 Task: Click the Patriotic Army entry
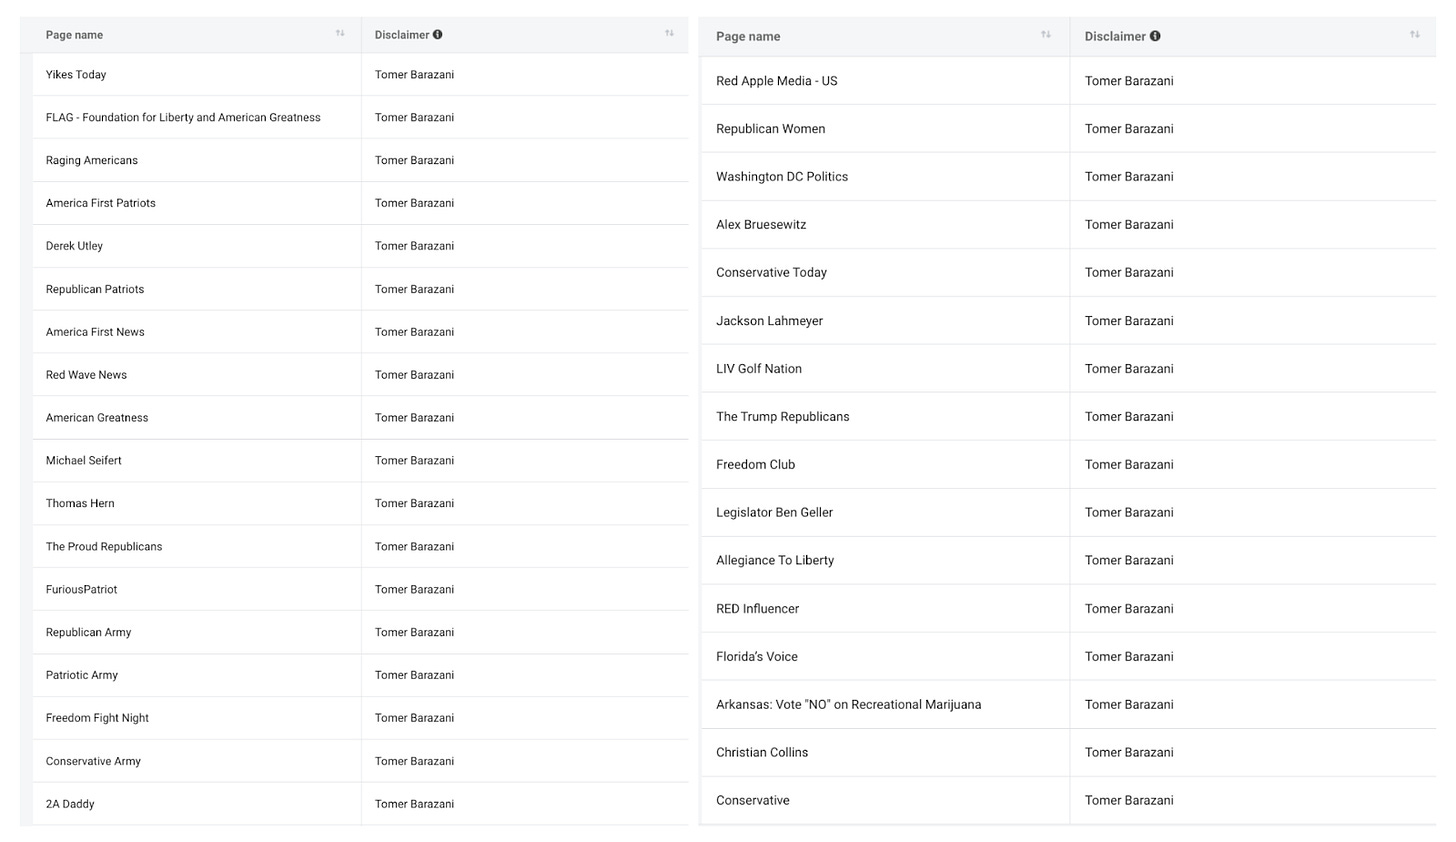coord(82,675)
